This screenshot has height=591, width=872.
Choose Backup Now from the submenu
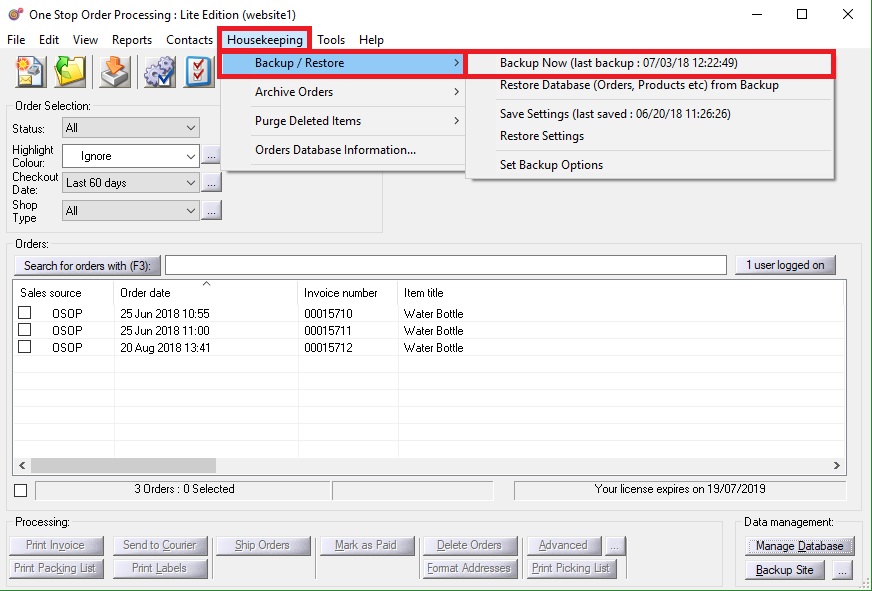(650, 63)
